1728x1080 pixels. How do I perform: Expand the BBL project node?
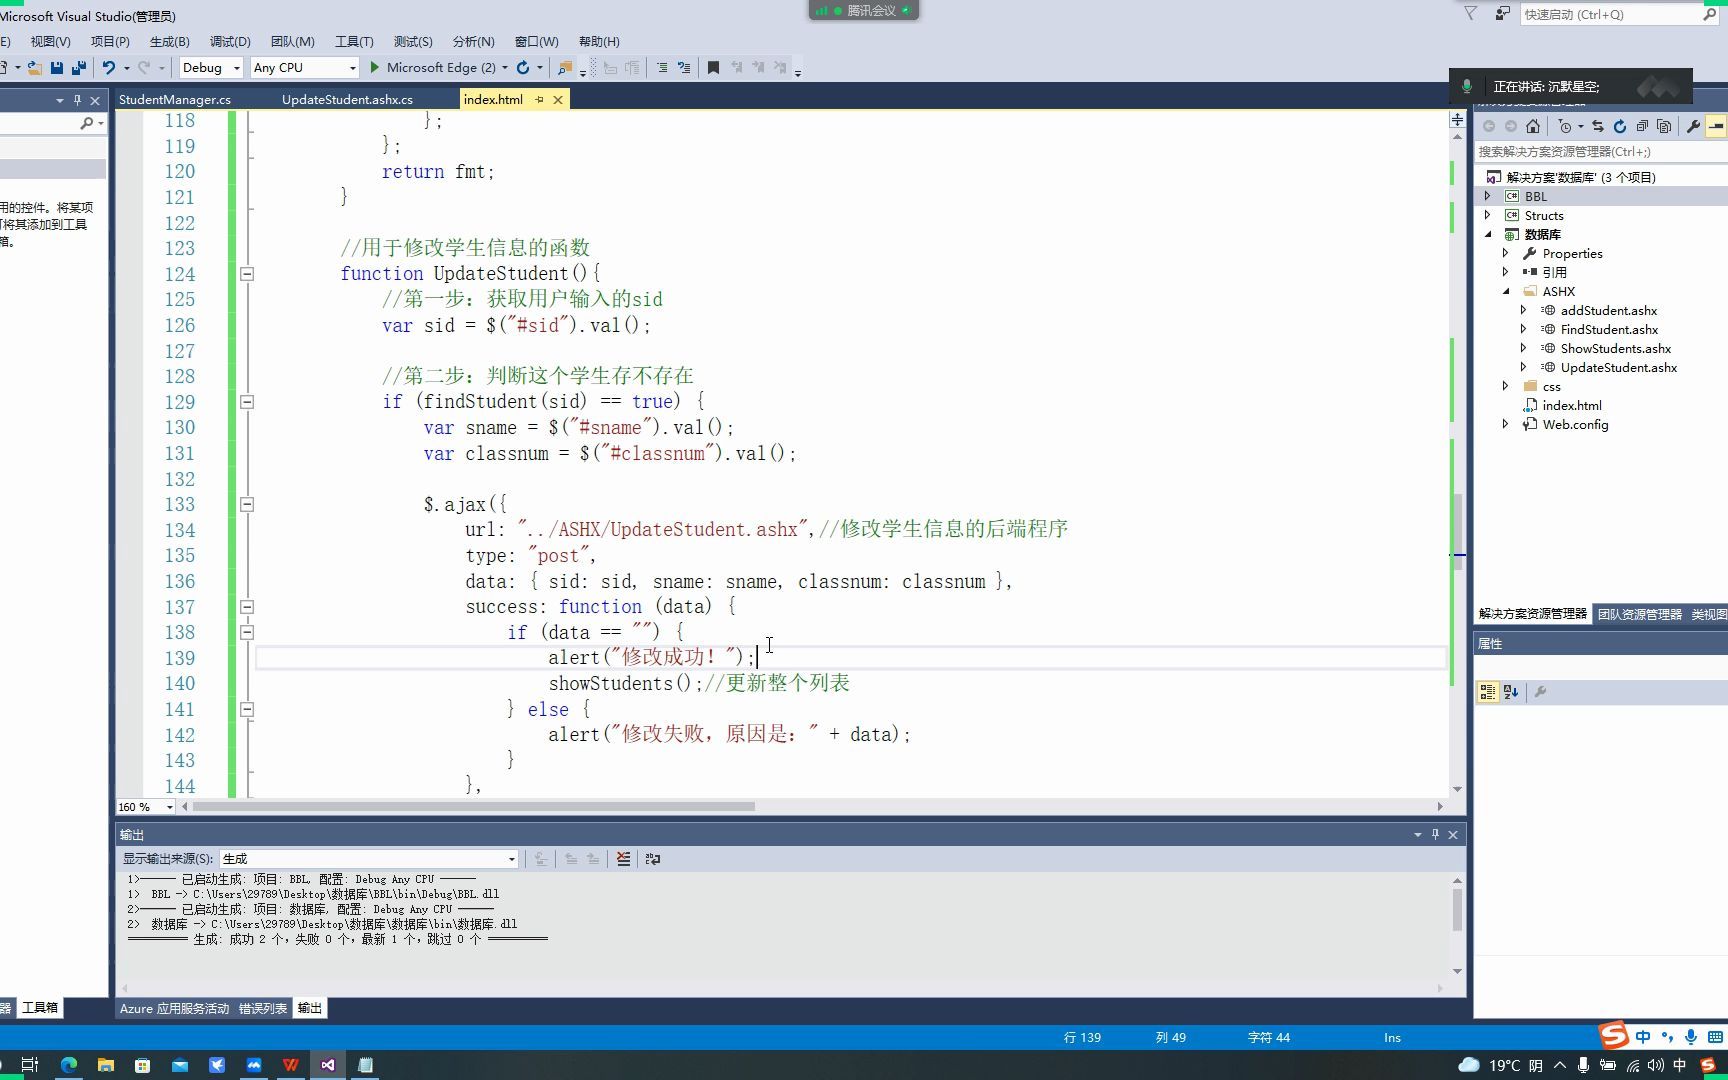(x=1489, y=196)
